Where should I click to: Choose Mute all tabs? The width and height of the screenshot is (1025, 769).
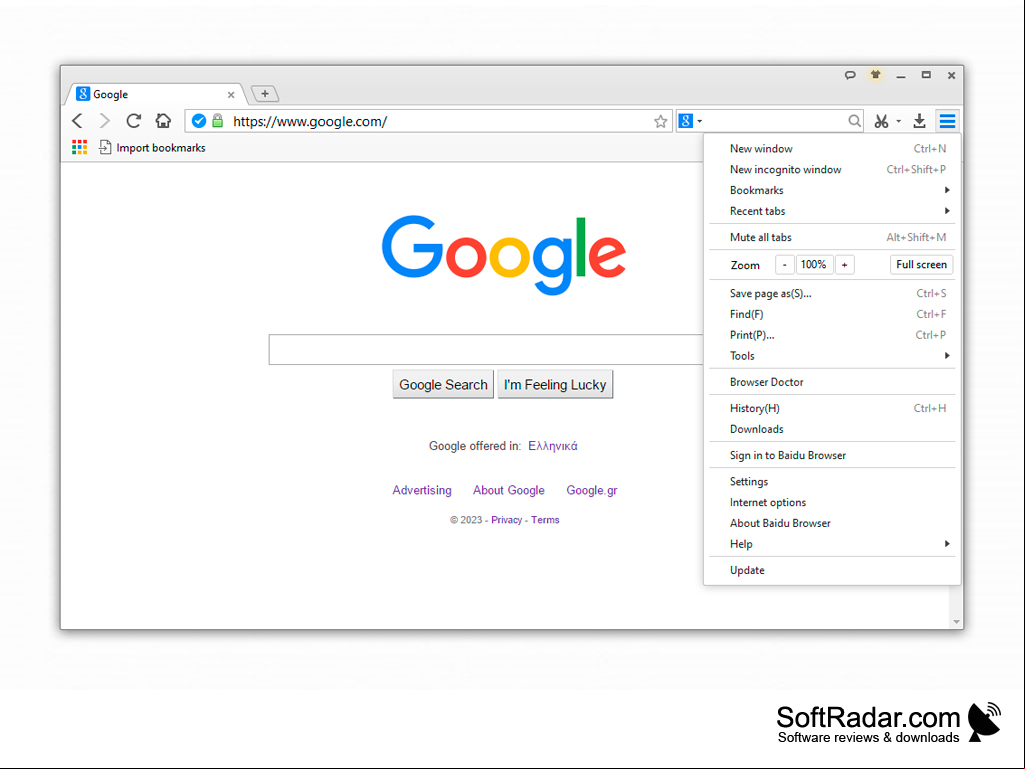832,237
